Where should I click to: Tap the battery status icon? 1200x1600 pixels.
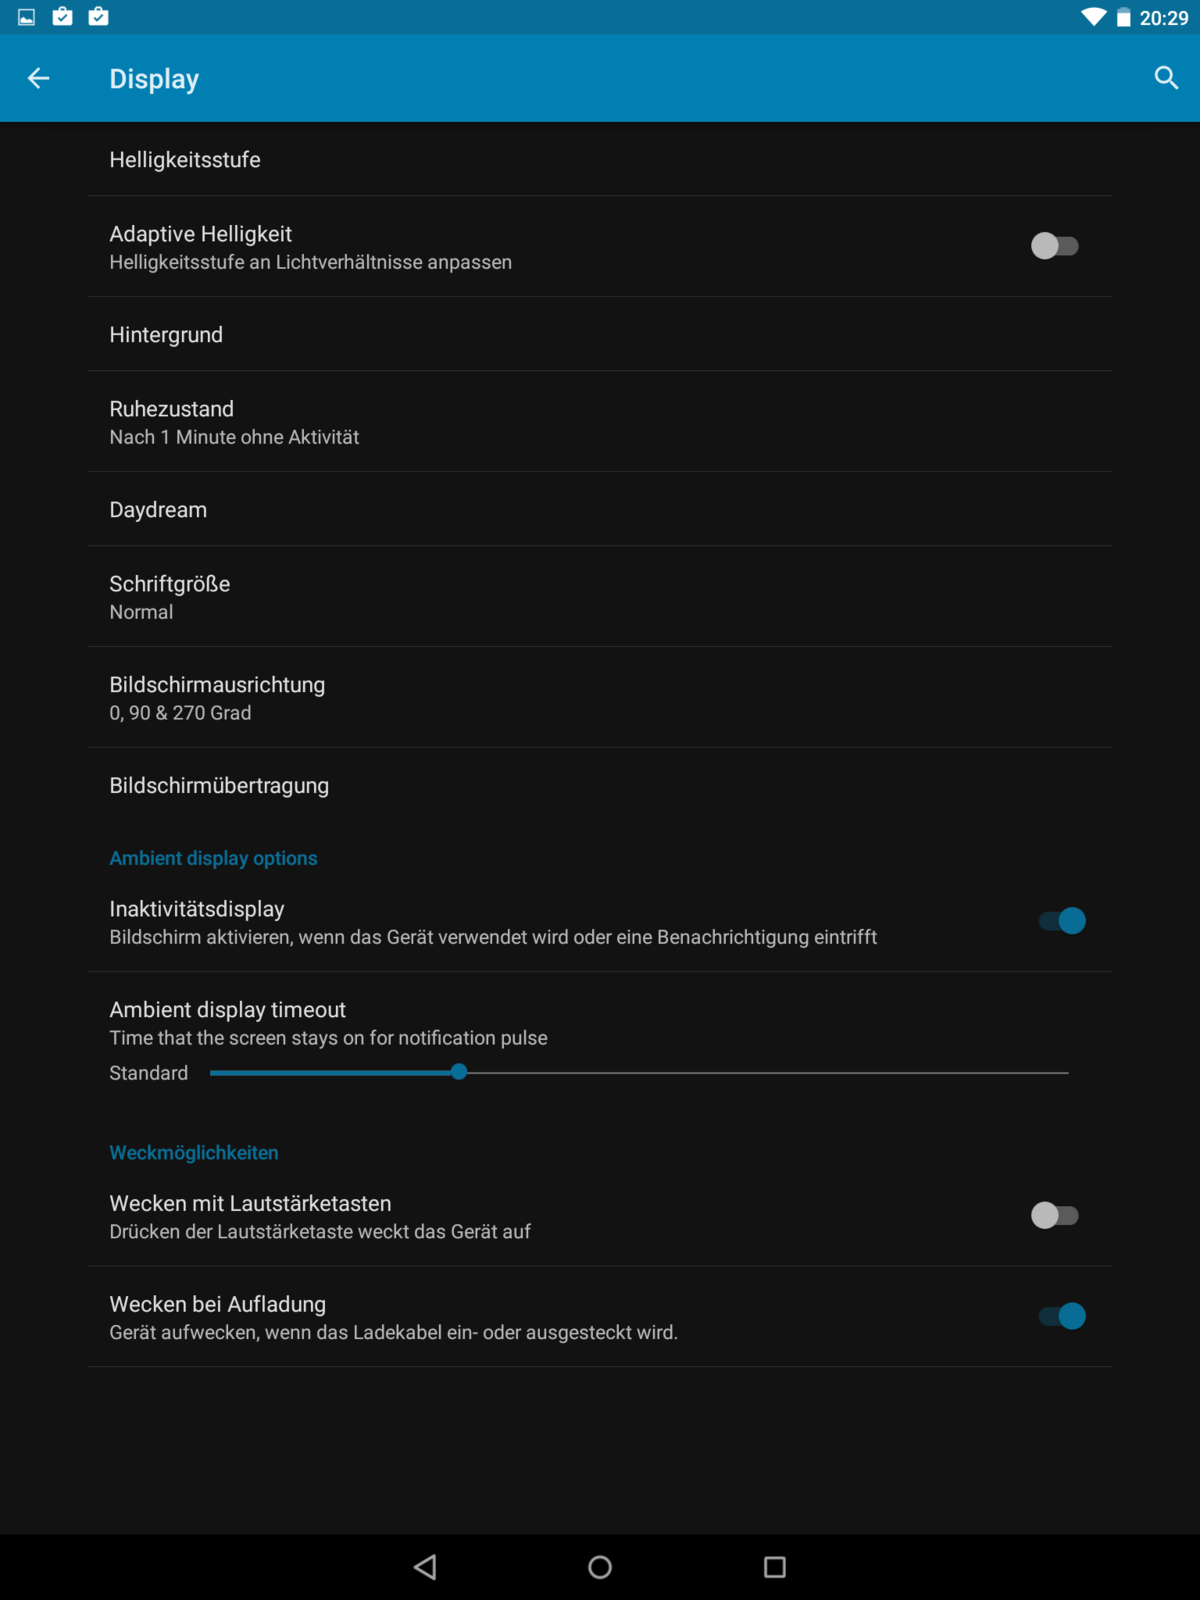click(1124, 17)
